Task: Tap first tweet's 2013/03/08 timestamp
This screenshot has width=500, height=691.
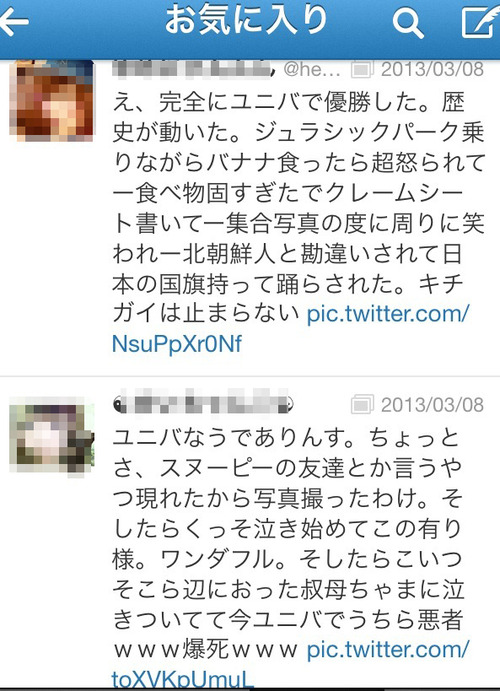Action: click(x=432, y=69)
